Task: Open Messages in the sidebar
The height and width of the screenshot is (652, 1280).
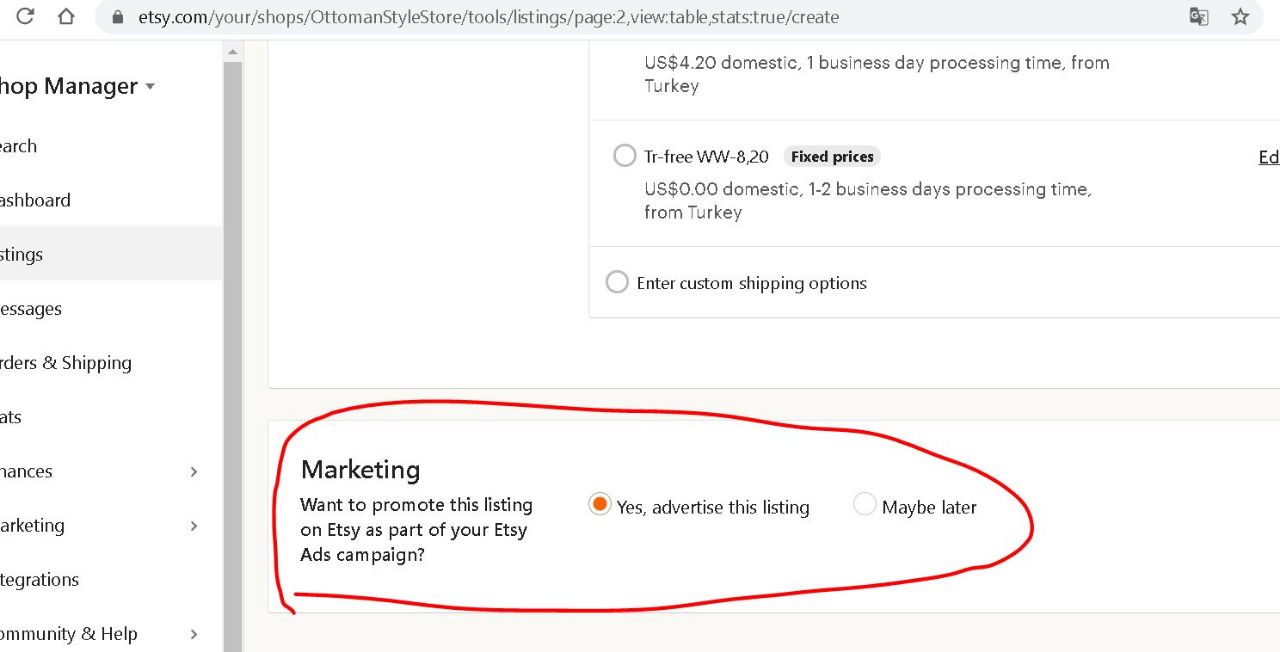Action: click(x=111, y=309)
